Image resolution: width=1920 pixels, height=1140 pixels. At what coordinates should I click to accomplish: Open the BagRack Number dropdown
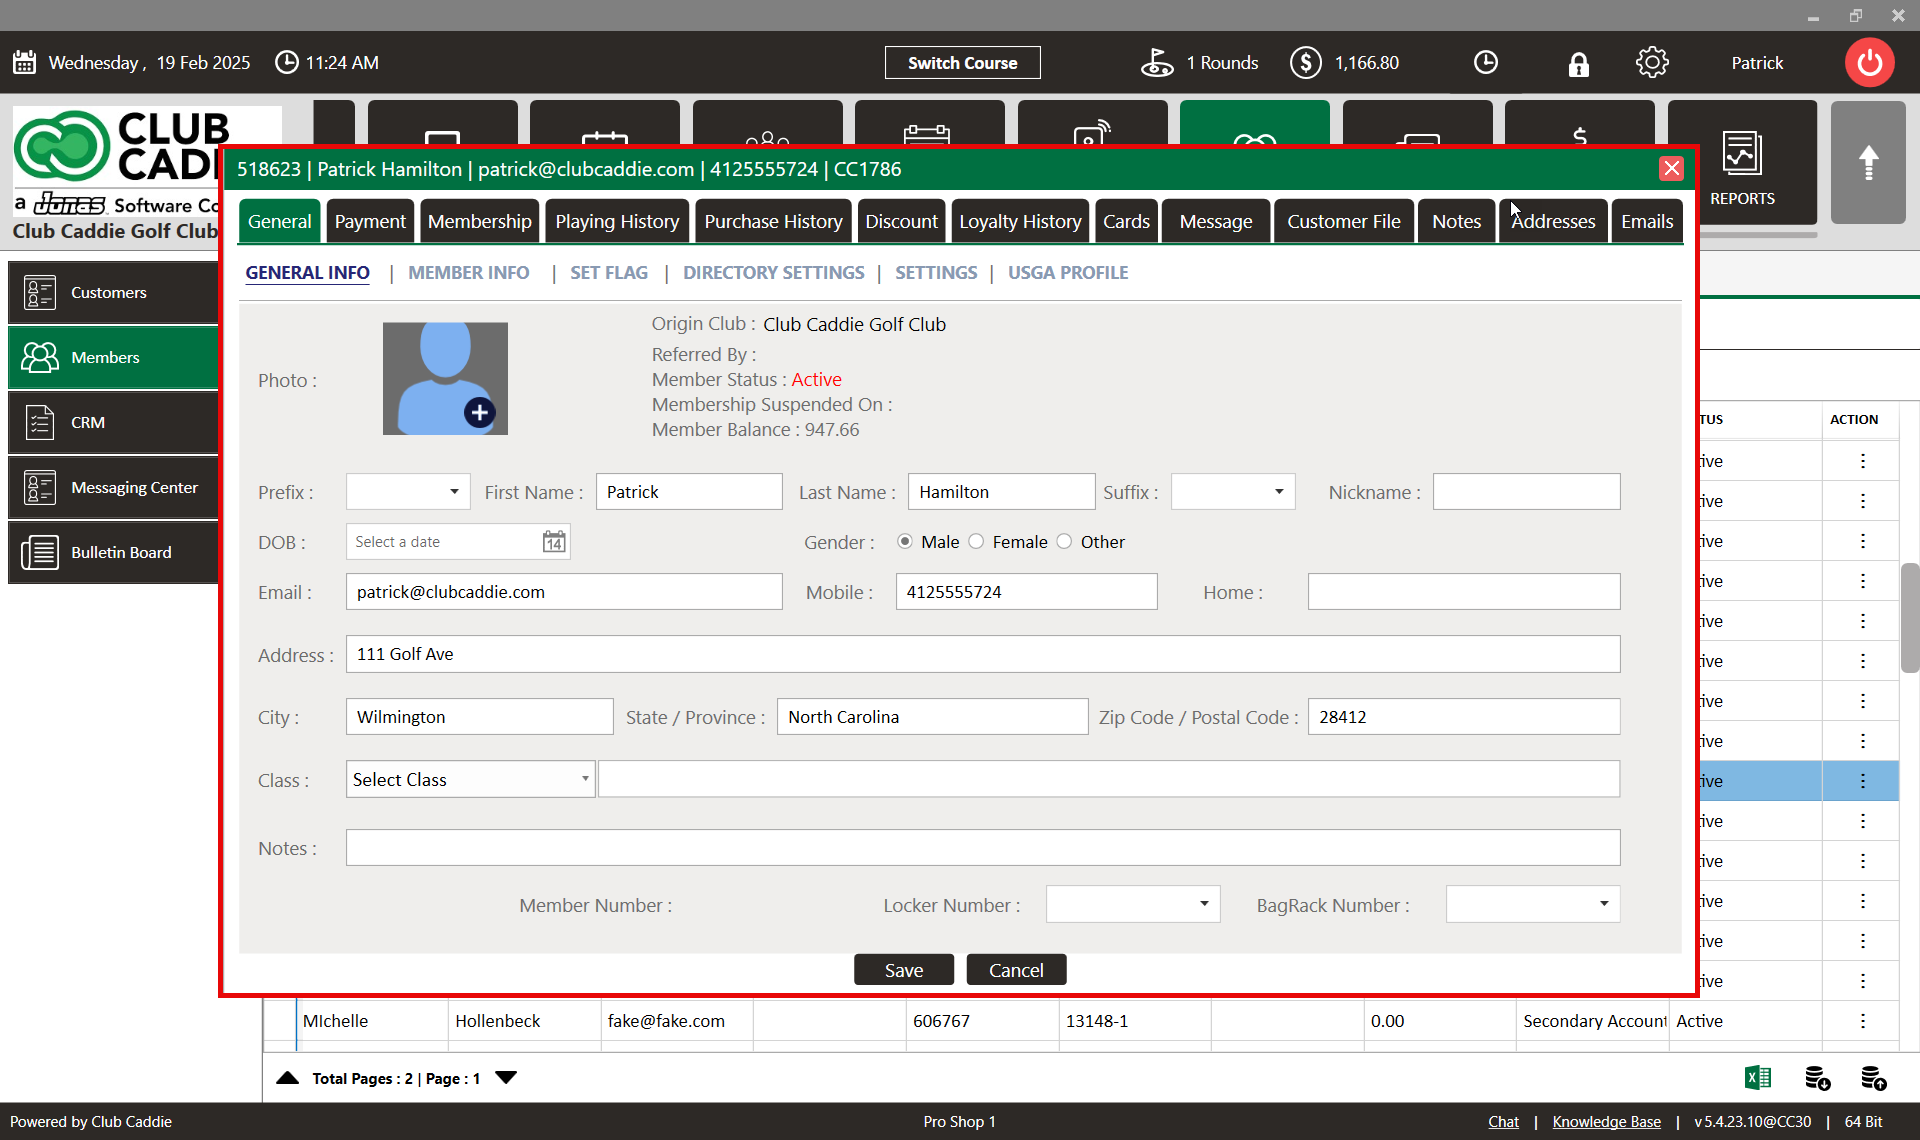pyautogui.click(x=1533, y=904)
